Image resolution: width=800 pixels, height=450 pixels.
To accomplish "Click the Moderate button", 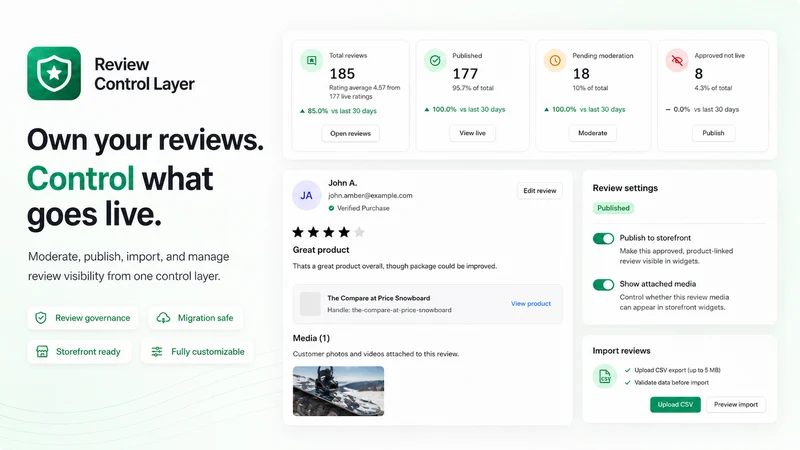I will pos(592,133).
